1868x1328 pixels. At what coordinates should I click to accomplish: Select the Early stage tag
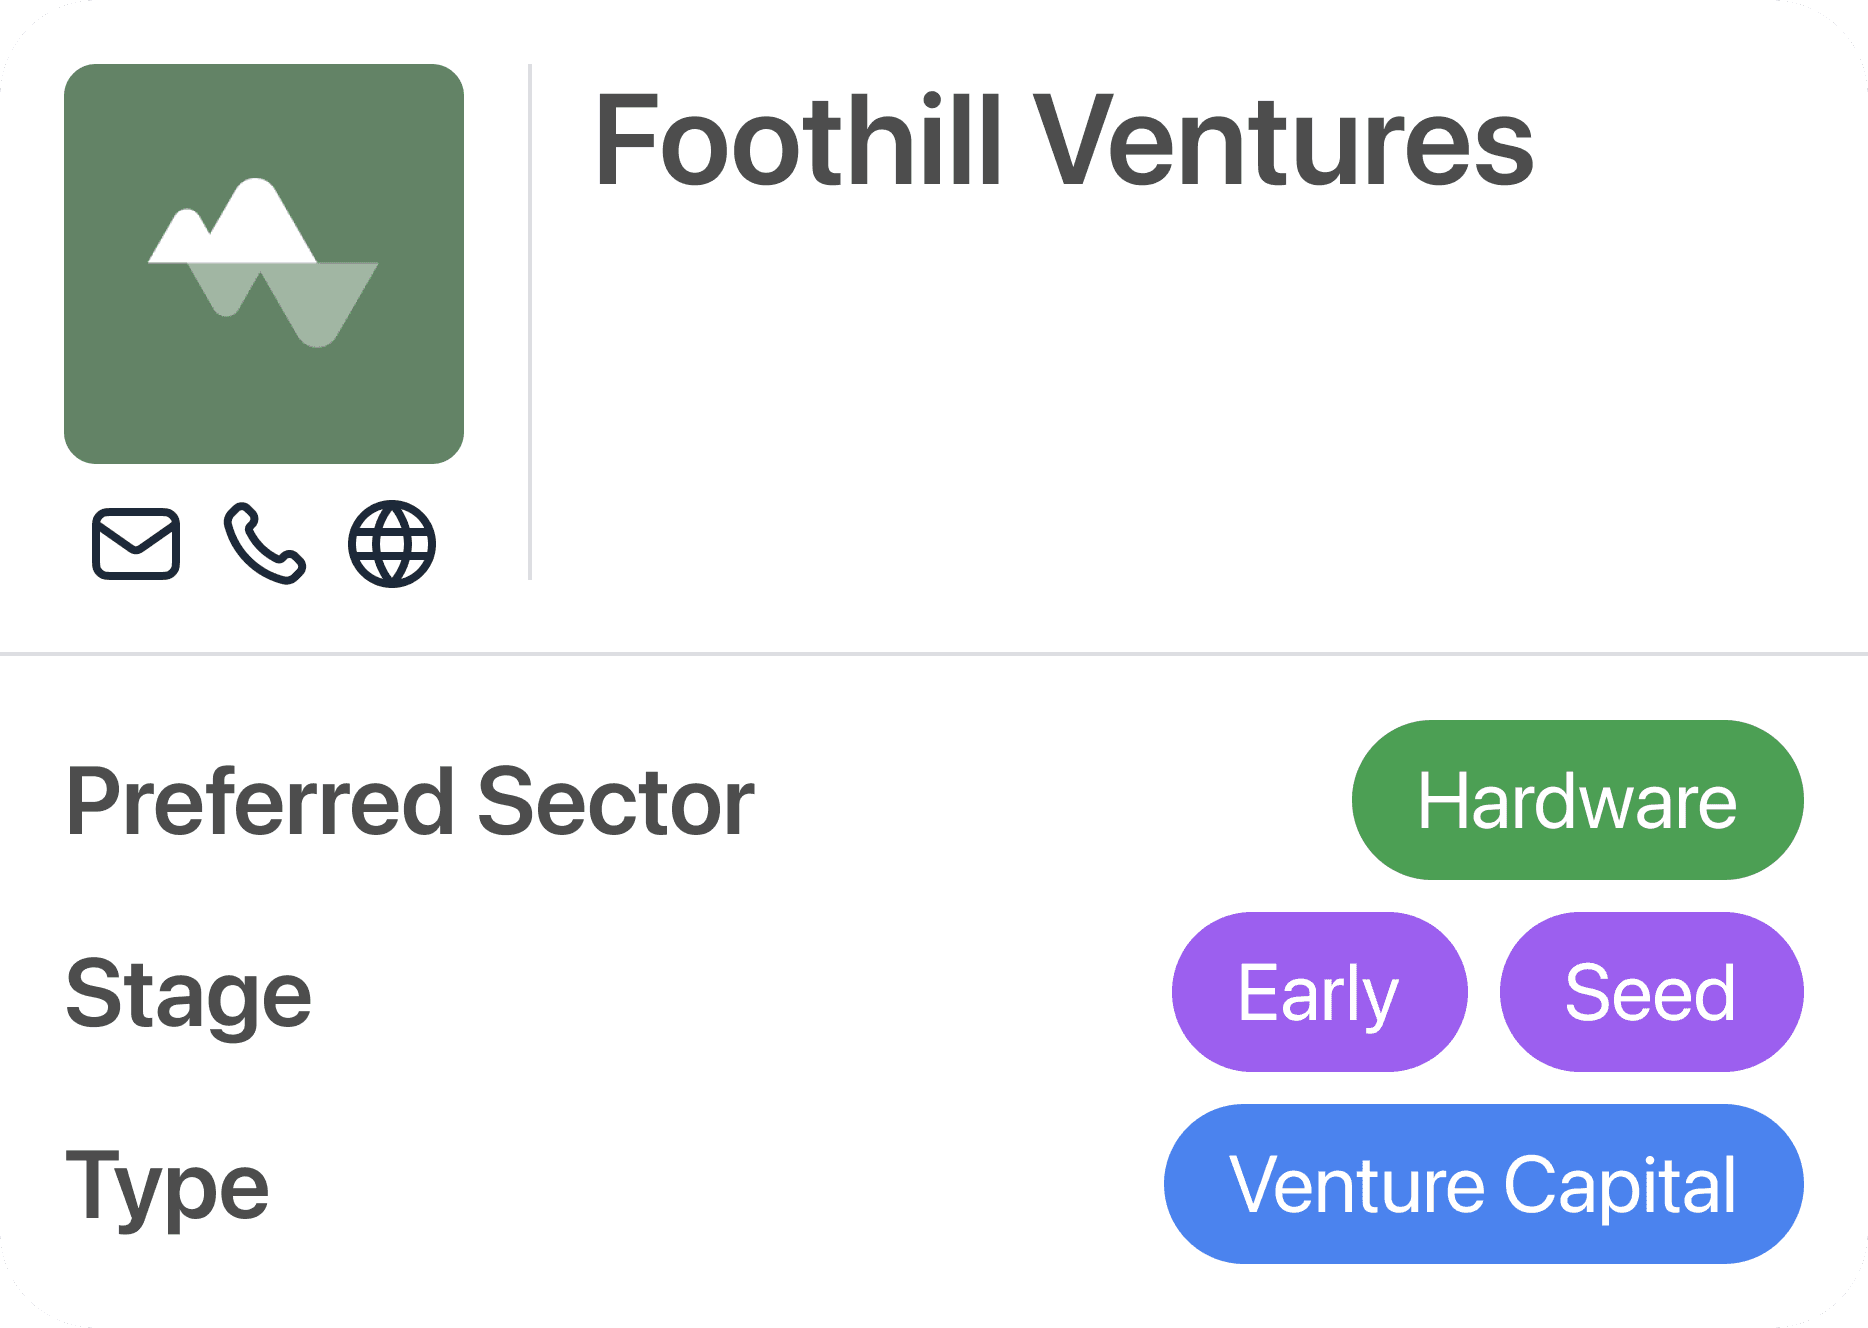pos(1319,992)
